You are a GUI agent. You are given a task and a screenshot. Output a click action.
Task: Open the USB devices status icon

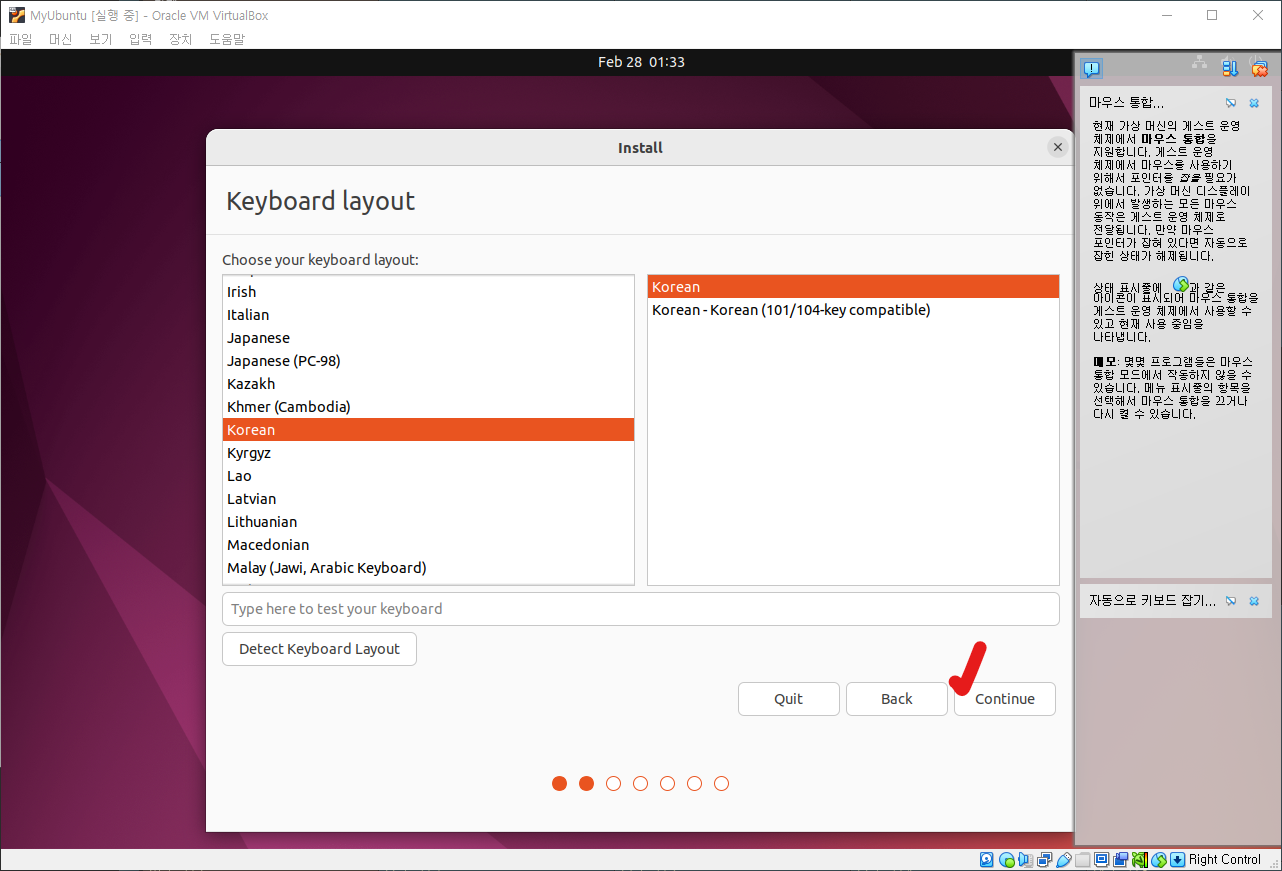pyautogui.click(x=1064, y=860)
